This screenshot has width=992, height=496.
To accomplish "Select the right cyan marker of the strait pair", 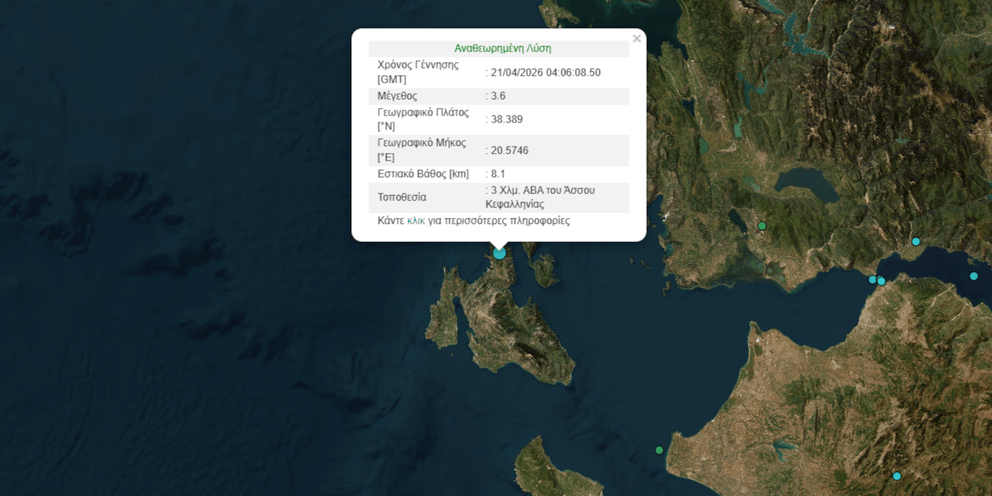I will [x=881, y=281].
